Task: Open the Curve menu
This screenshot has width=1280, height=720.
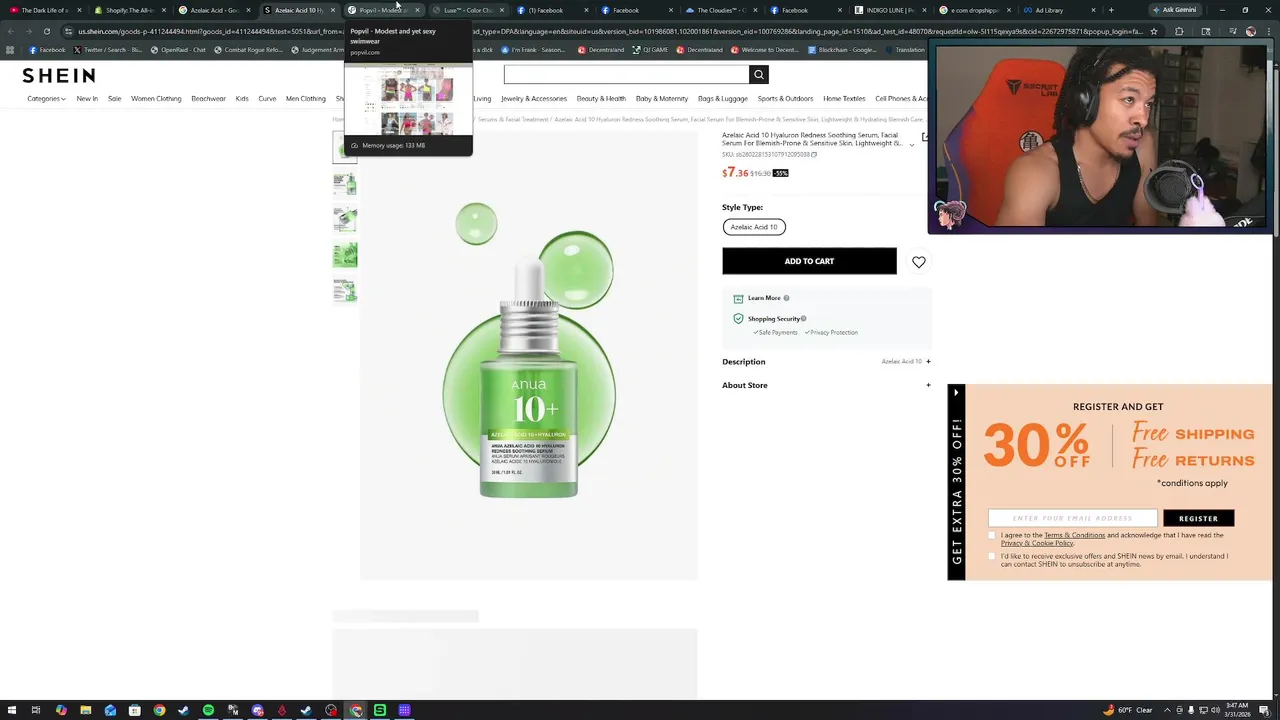Action: pos(267,99)
